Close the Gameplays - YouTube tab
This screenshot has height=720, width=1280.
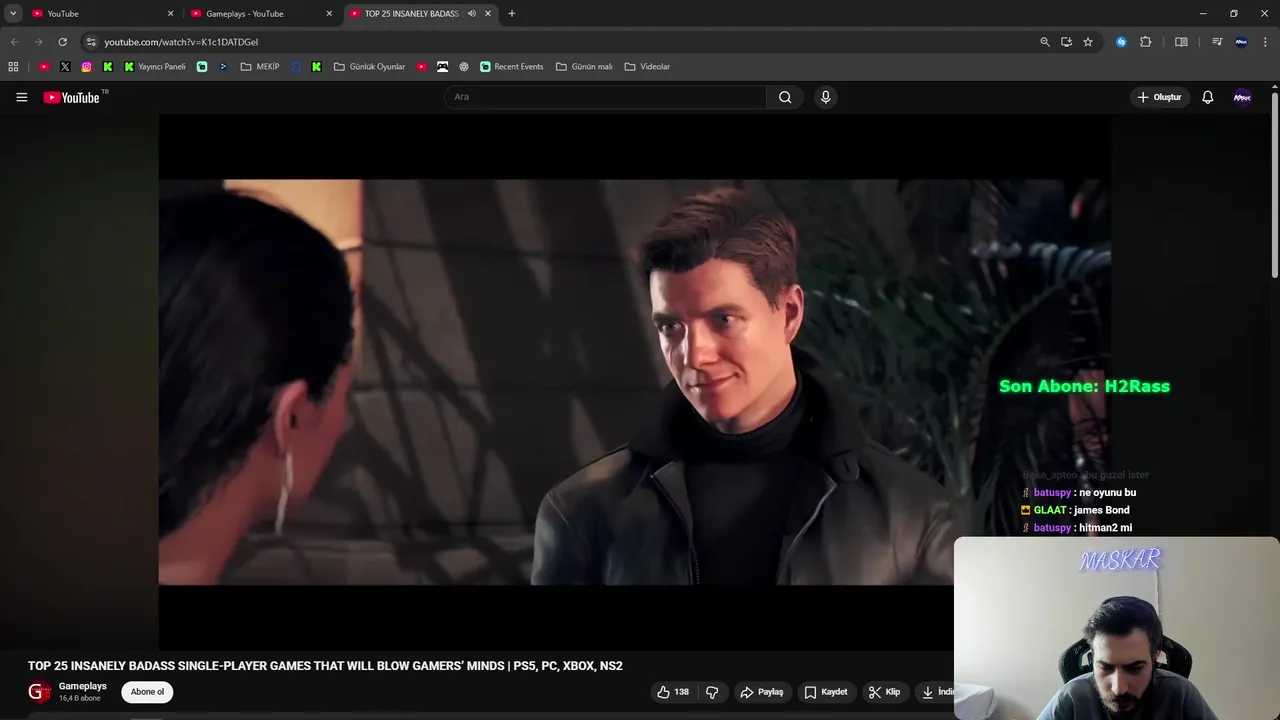(329, 13)
